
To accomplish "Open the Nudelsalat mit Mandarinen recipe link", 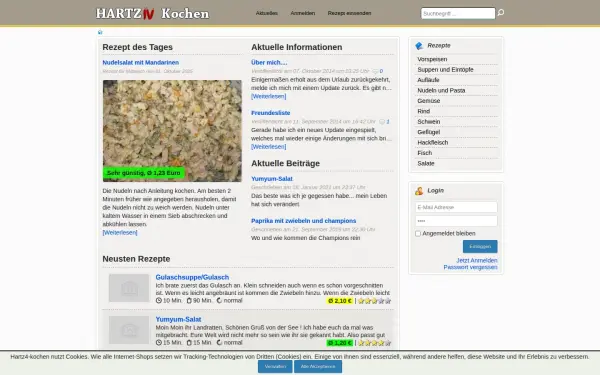I will pyautogui.click(x=140, y=62).
